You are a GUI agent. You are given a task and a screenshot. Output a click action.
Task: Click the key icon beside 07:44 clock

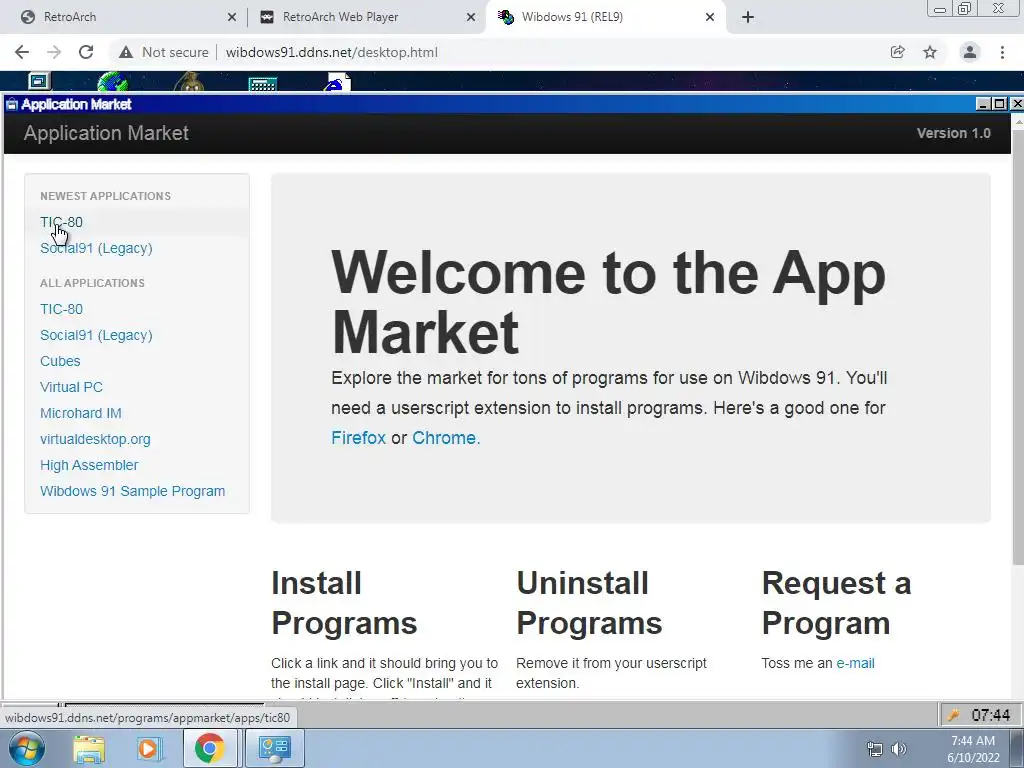953,715
